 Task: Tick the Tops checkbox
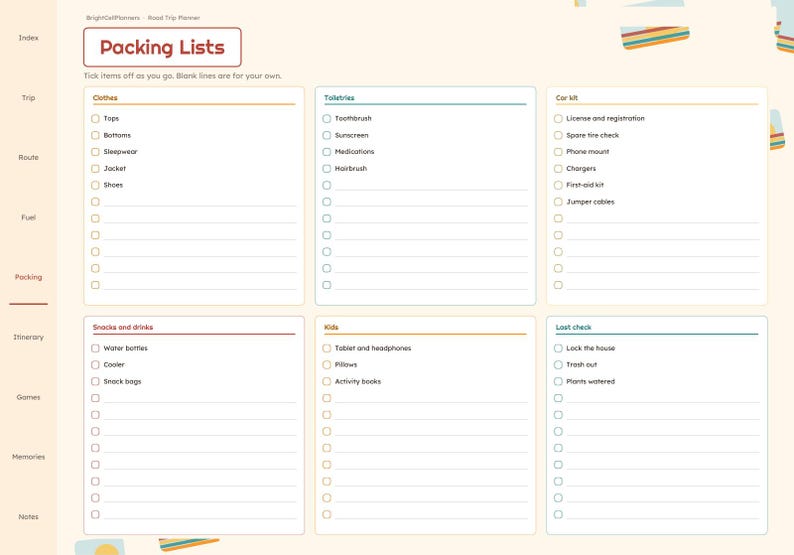95,118
